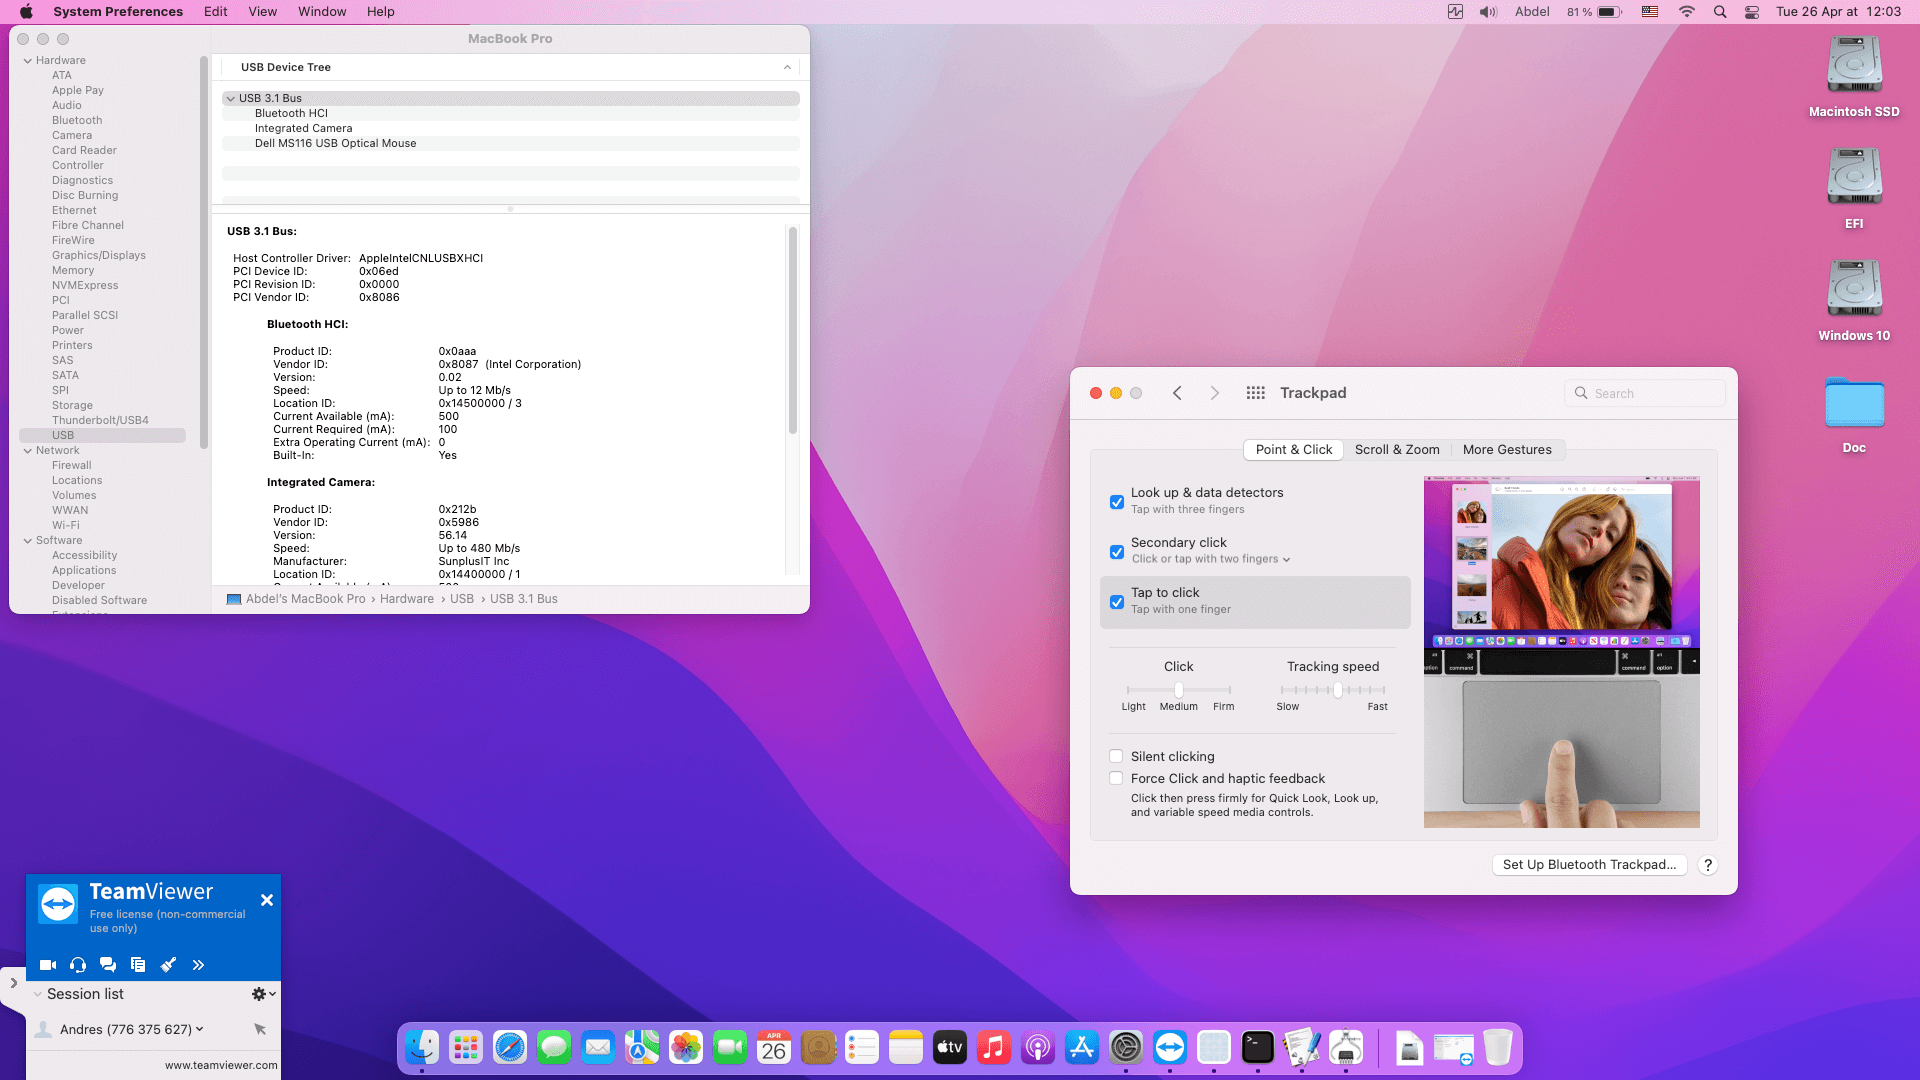Select Bluetooth in Hardware sidebar
The image size is (1920, 1080).
[77, 120]
